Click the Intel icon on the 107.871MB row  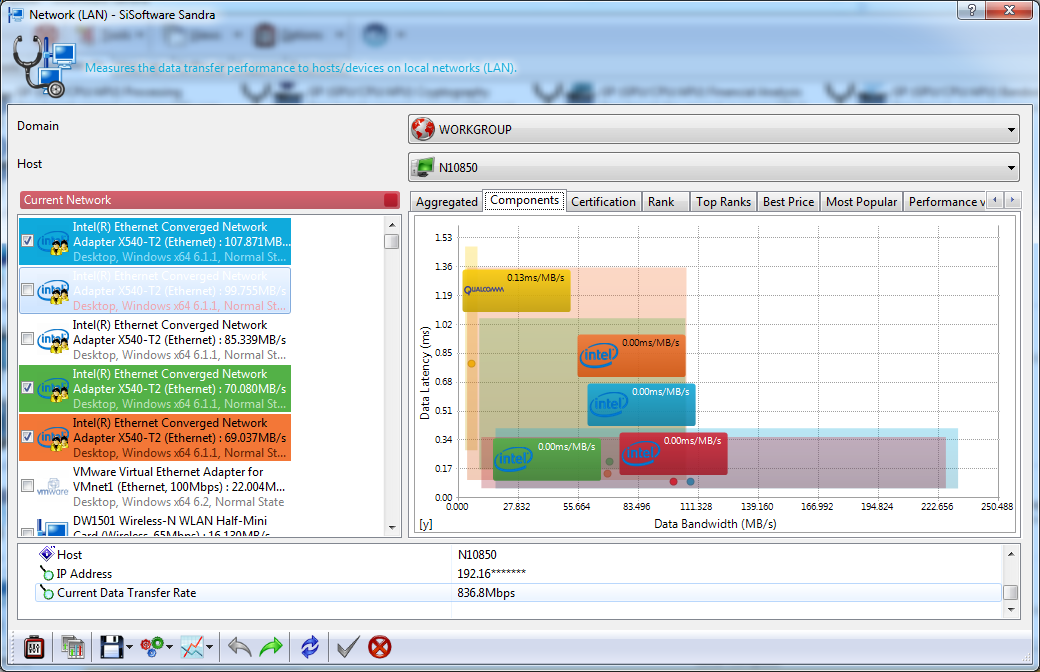coord(53,242)
